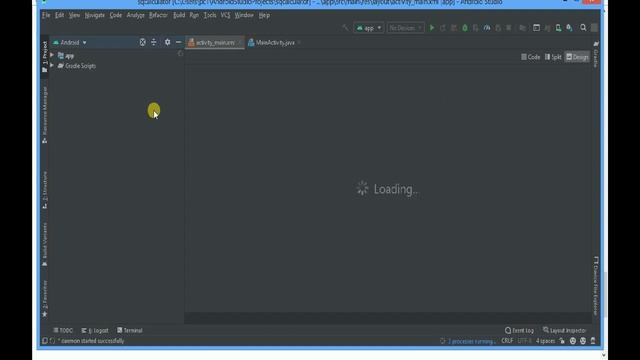640x360 pixels.
Task: Switch editor to Design view
Action: 577,57
